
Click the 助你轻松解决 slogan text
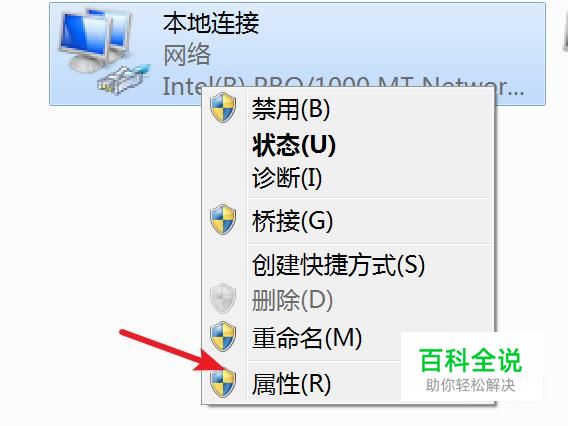pos(470,385)
